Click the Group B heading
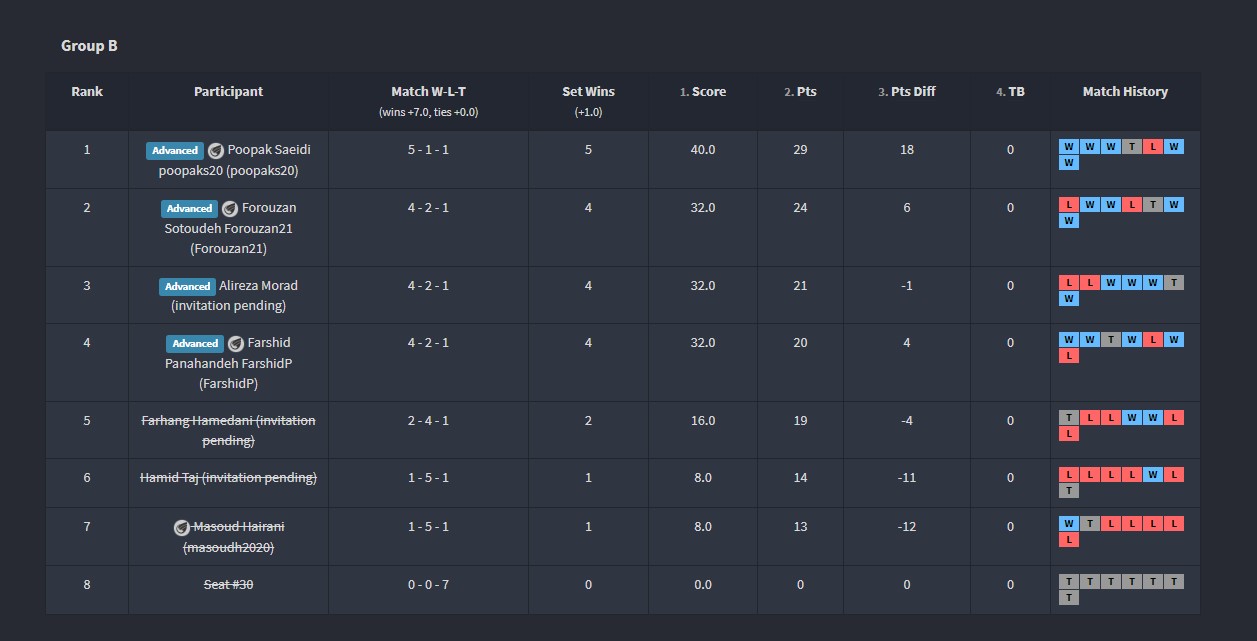Image resolution: width=1257 pixels, height=641 pixels. click(x=89, y=46)
